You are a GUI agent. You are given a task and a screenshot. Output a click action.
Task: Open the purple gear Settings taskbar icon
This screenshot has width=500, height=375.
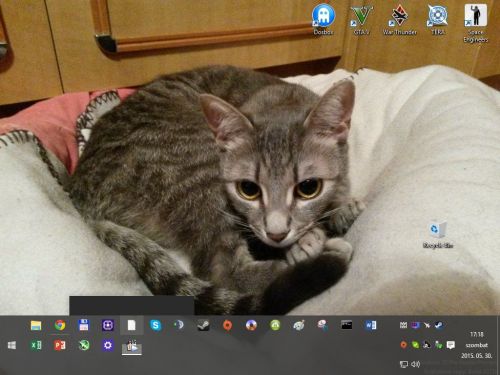(x=108, y=345)
